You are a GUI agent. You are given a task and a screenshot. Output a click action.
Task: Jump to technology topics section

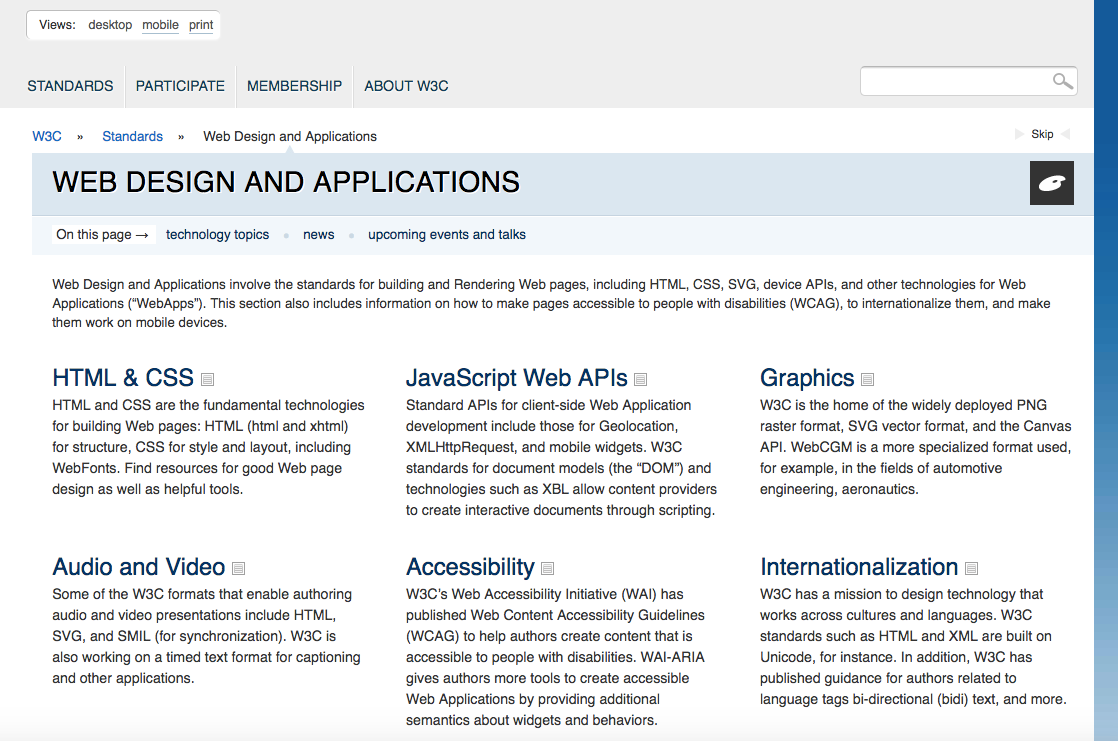coord(217,235)
